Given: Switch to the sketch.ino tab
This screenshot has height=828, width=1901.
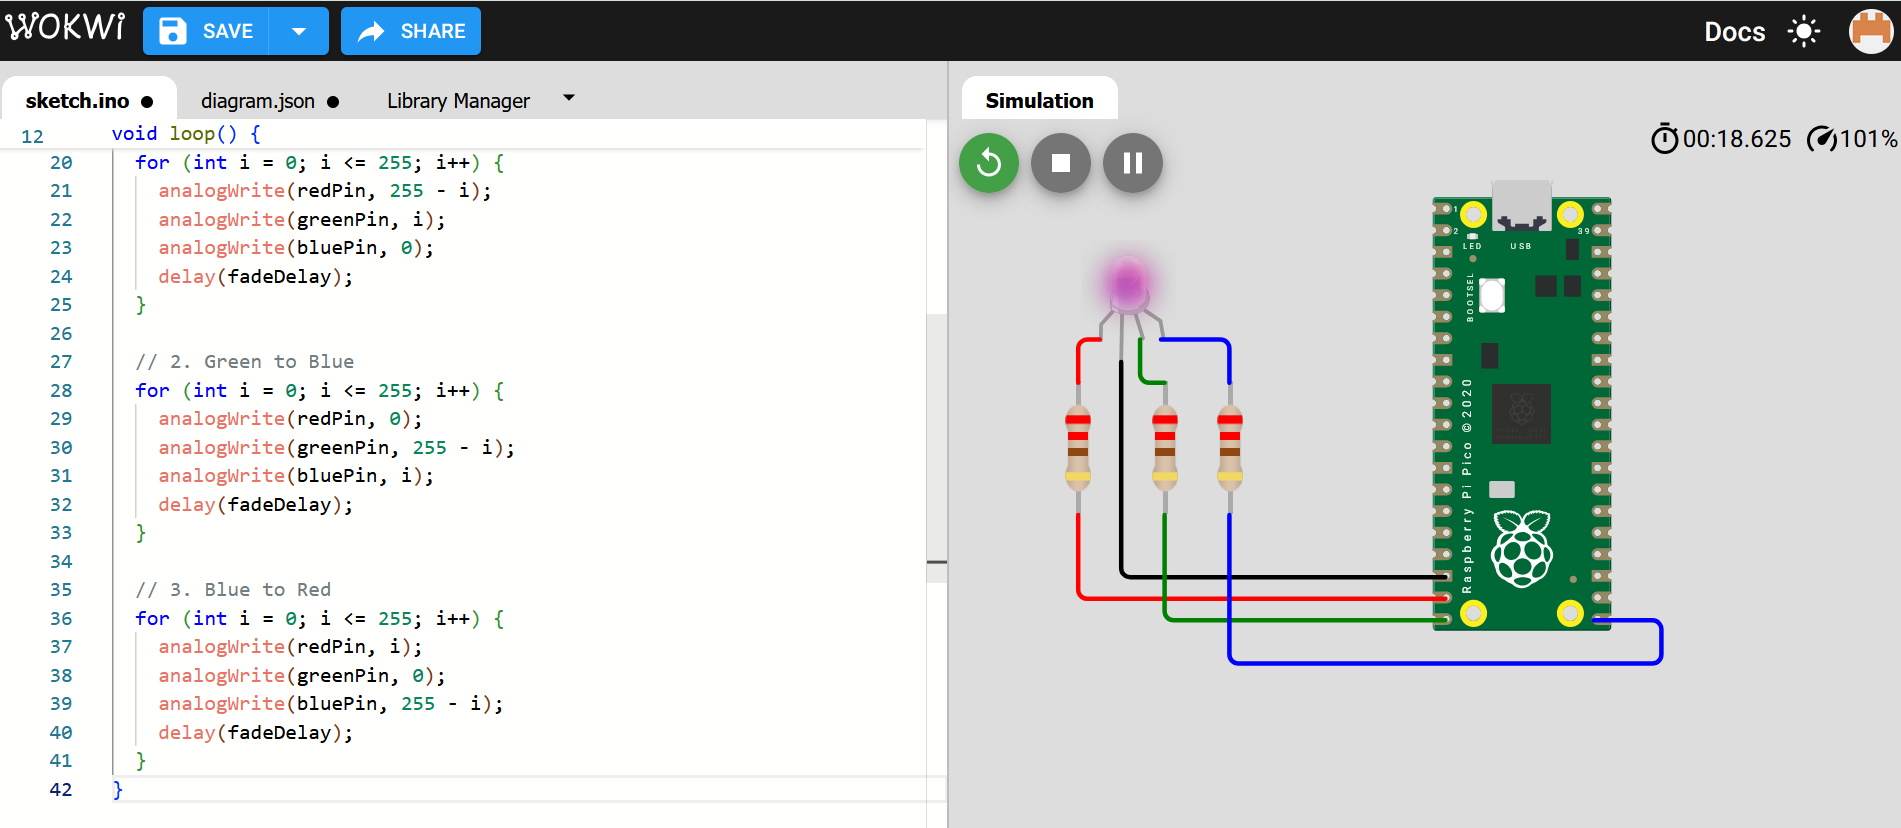Looking at the screenshot, I should [89, 101].
